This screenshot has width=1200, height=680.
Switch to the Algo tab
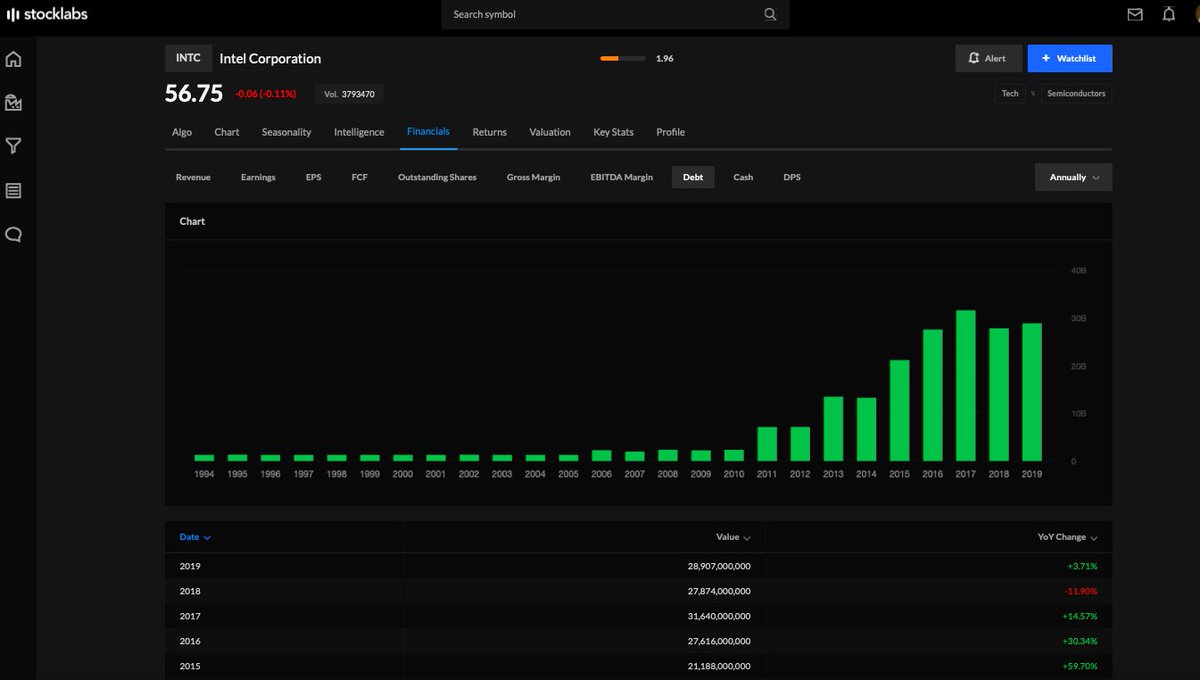click(182, 132)
